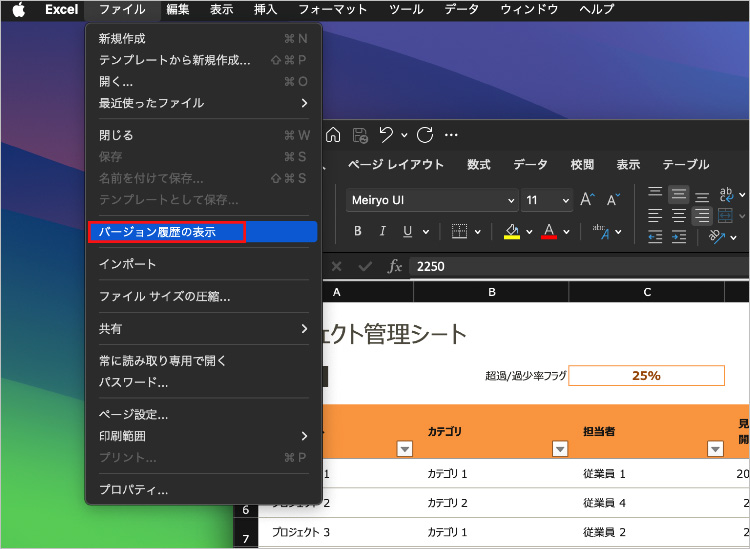
Task: Select ファイル サイズの圧縮... menu item
Action: coord(204,296)
